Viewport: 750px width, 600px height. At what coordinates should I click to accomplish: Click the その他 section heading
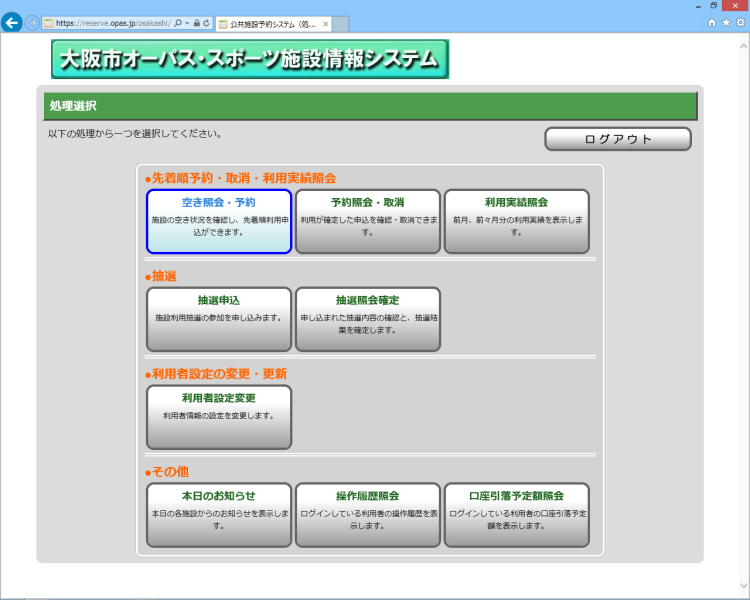click(167, 472)
